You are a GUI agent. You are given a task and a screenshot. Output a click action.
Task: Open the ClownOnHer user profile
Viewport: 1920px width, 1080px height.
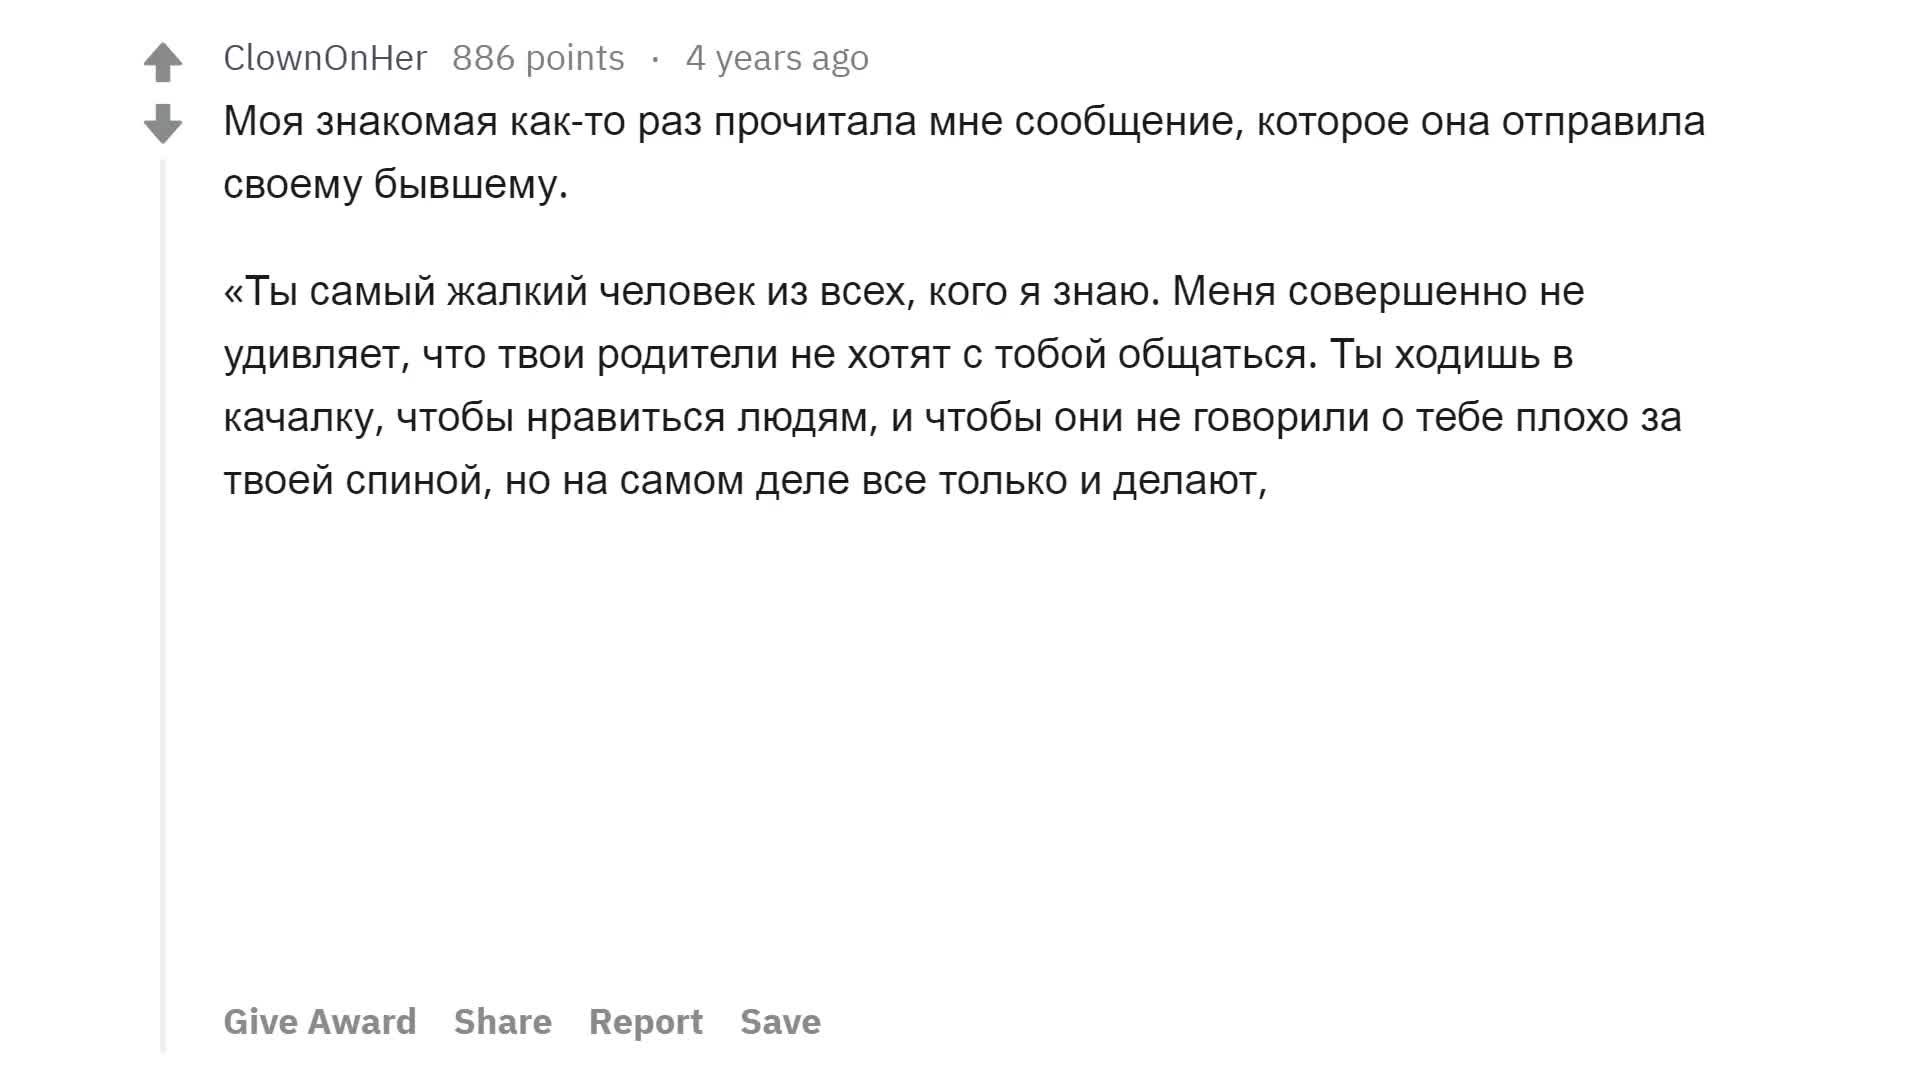[x=325, y=58]
